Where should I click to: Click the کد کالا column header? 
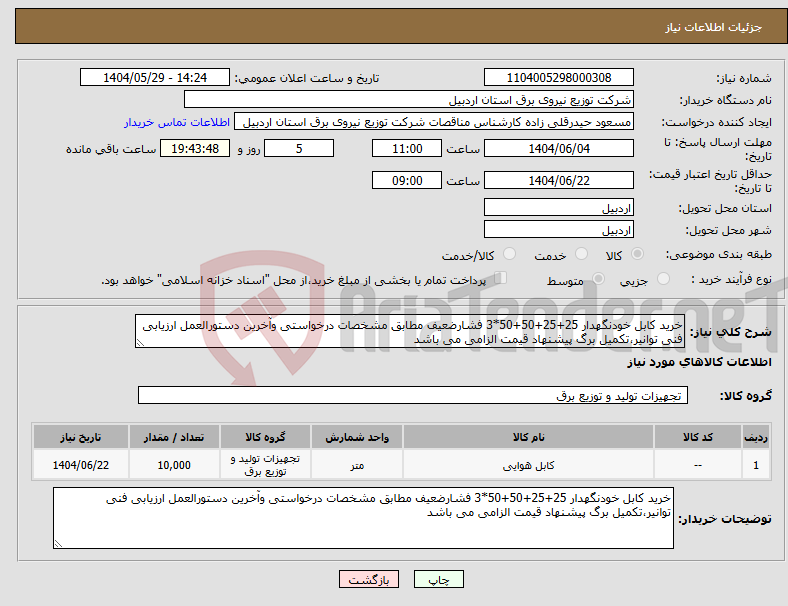[x=698, y=437]
